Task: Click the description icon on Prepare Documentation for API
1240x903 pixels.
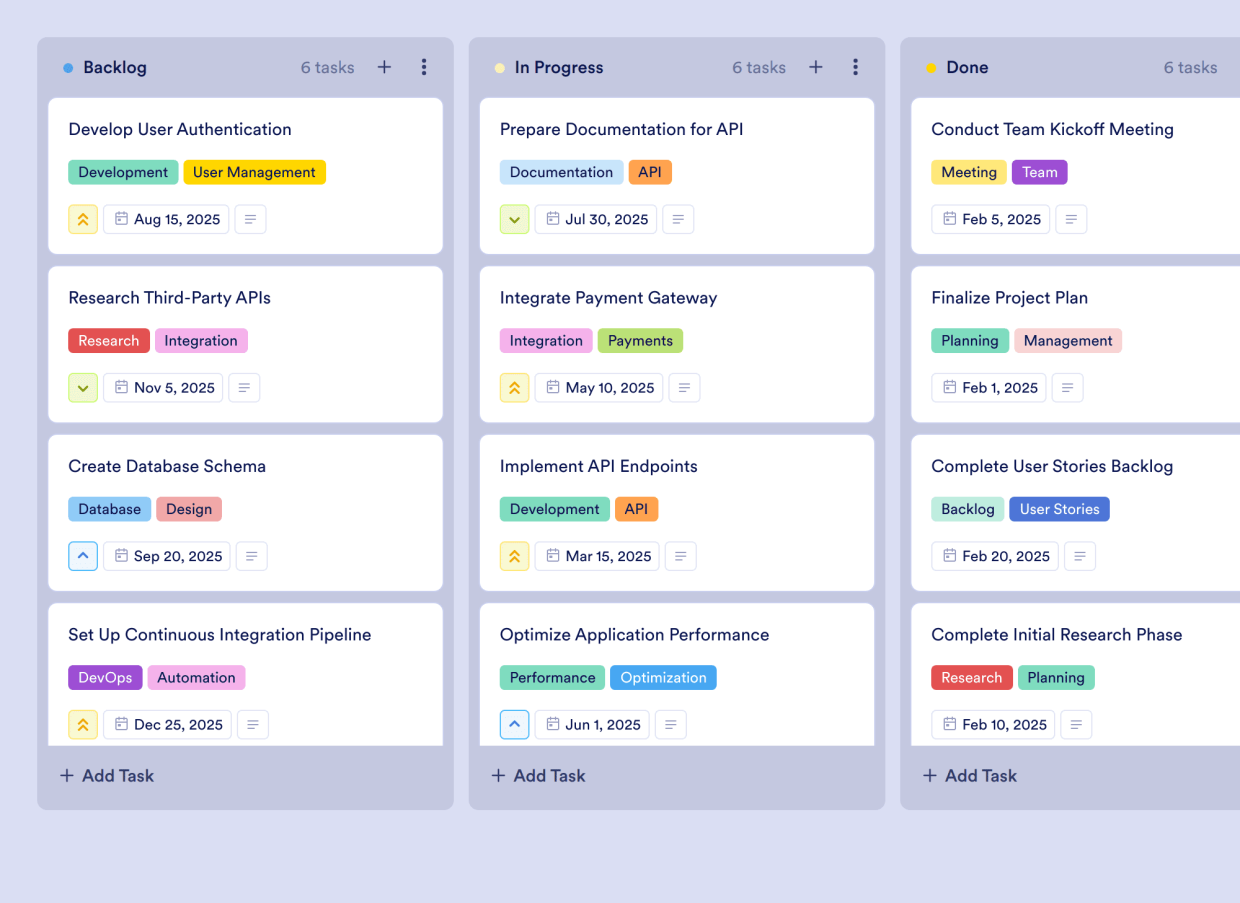Action: [x=678, y=219]
